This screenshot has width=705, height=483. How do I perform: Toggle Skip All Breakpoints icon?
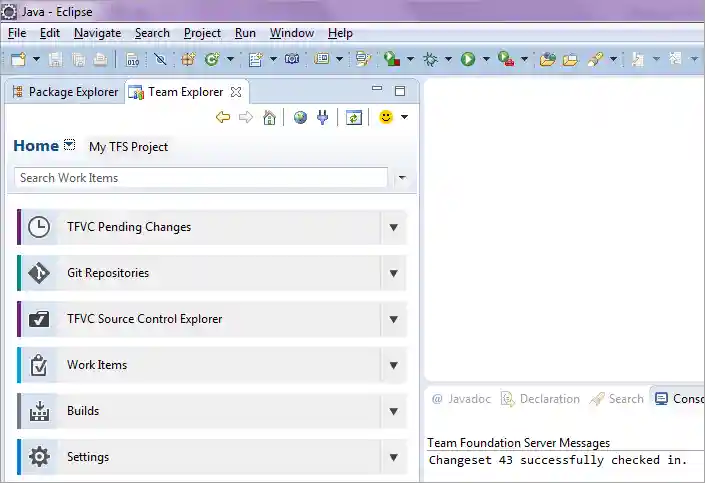point(160,59)
